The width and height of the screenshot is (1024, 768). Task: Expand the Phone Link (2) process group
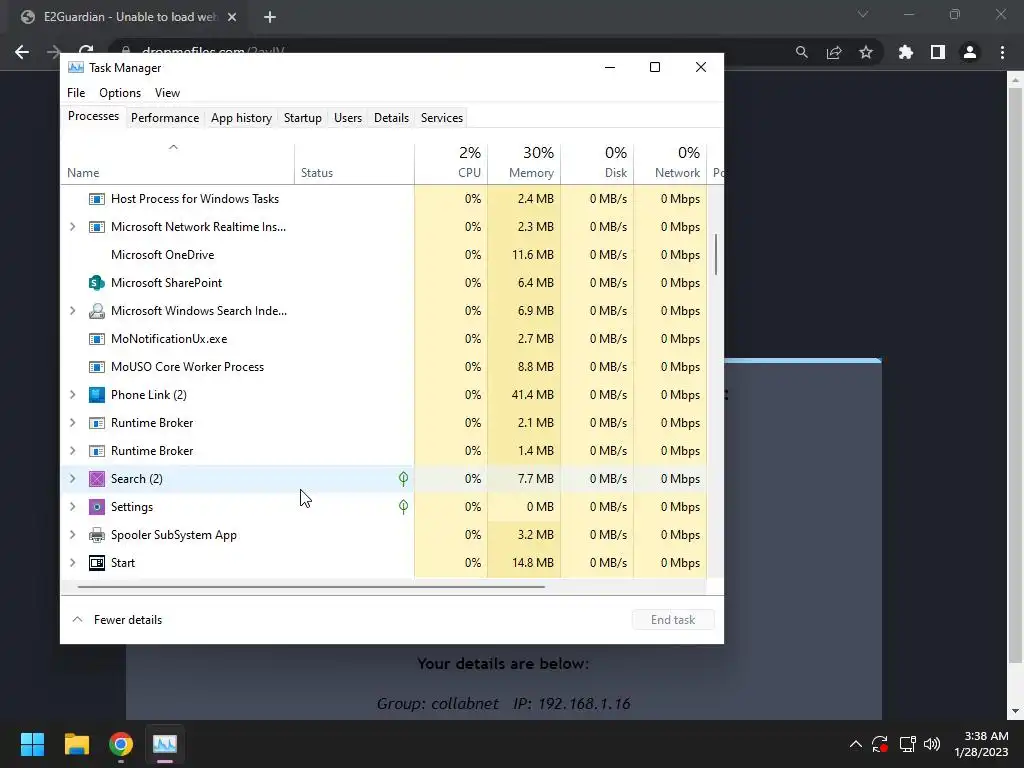pos(72,395)
